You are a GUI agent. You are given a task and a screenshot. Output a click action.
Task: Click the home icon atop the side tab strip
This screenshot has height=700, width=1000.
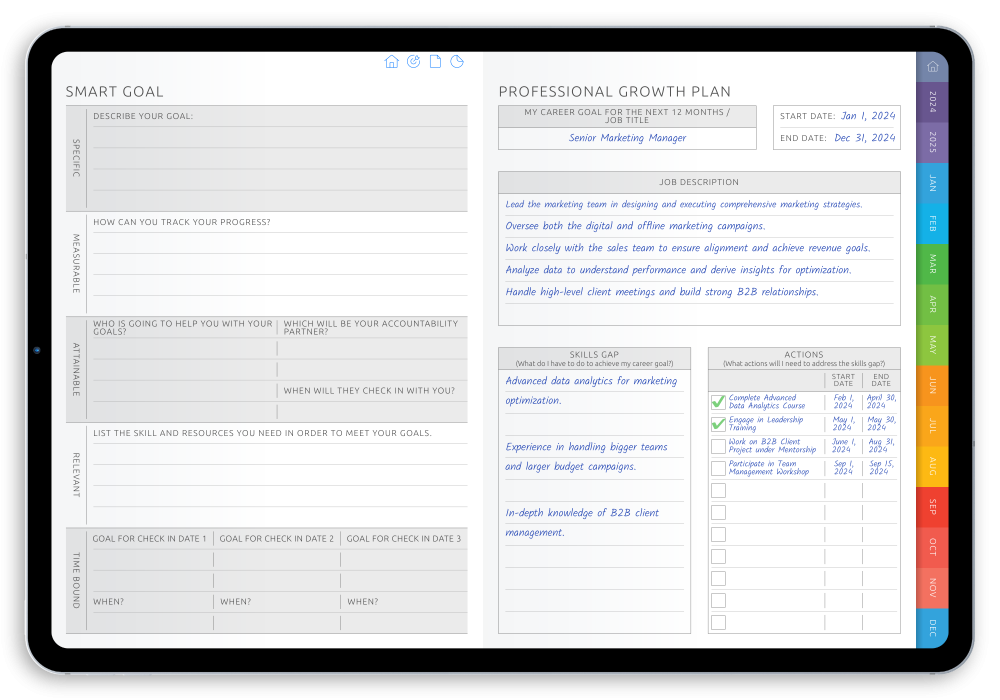(x=931, y=66)
